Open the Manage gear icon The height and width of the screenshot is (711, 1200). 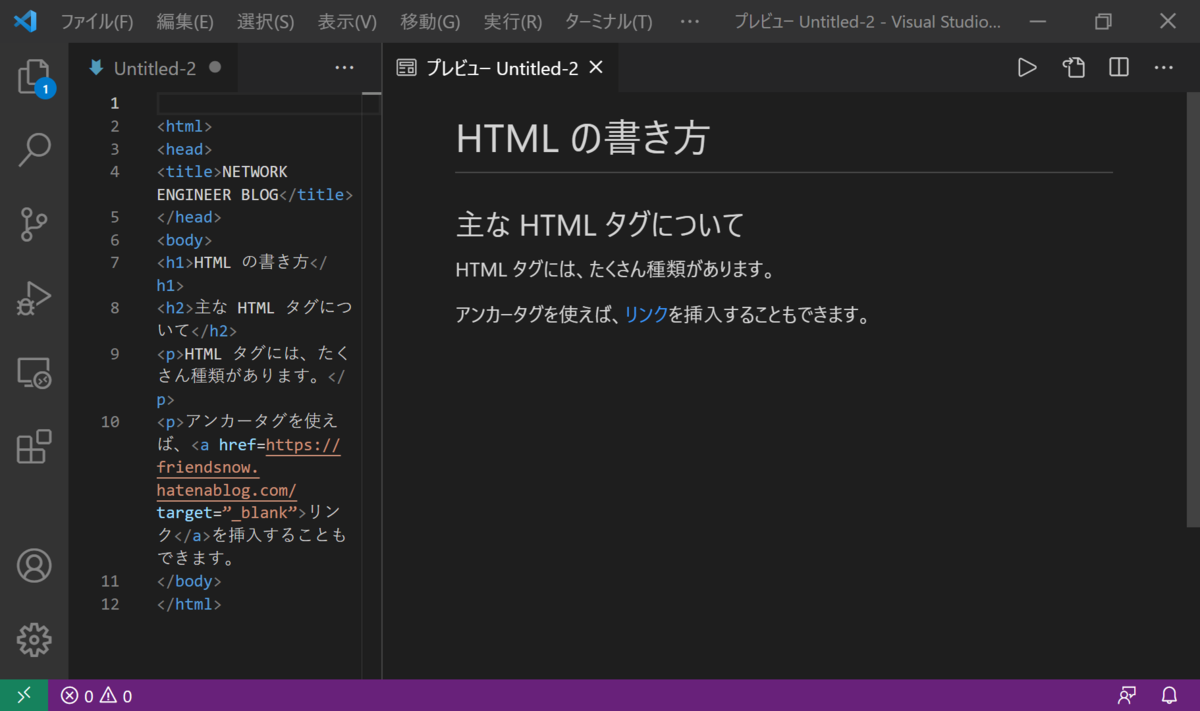pyautogui.click(x=34, y=640)
